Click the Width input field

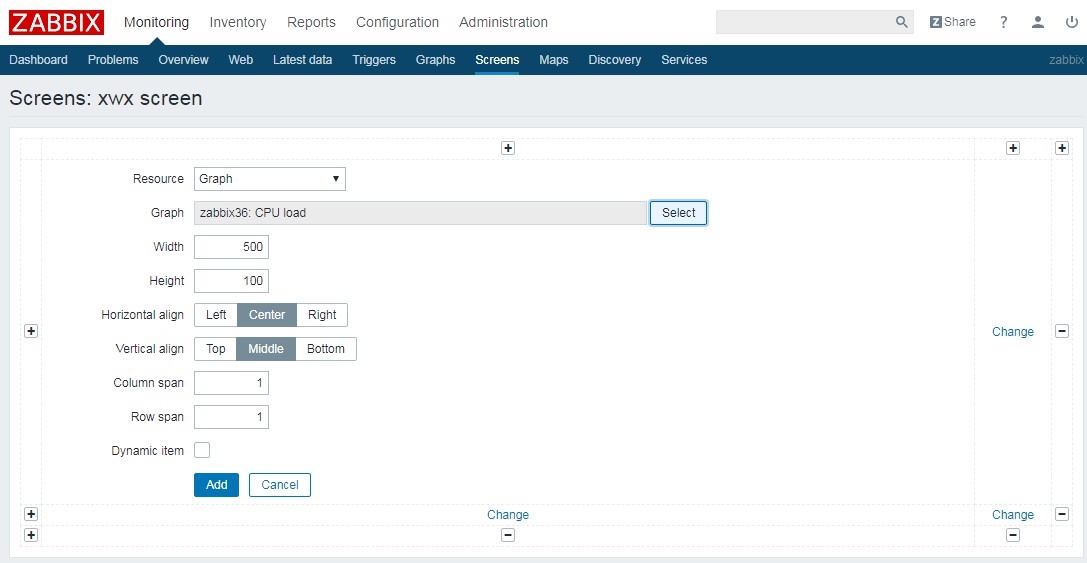(231, 247)
